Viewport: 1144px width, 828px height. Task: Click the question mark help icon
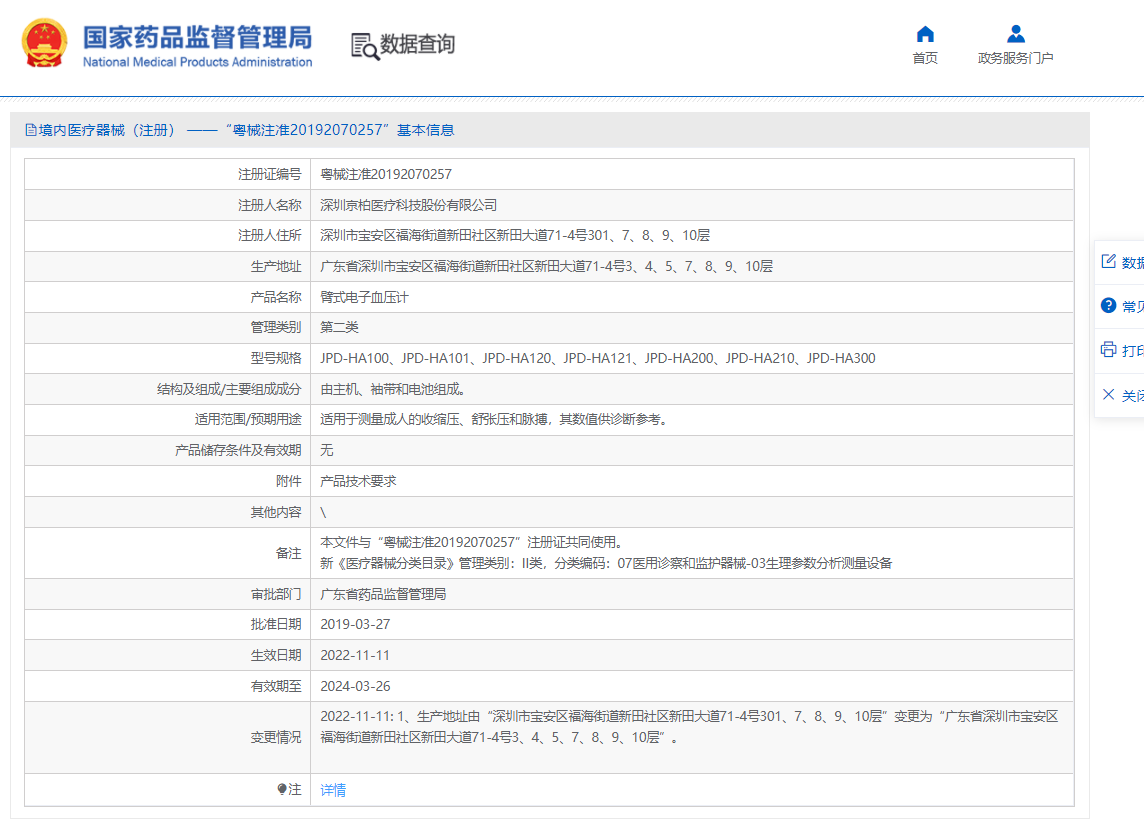pos(1108,306)
